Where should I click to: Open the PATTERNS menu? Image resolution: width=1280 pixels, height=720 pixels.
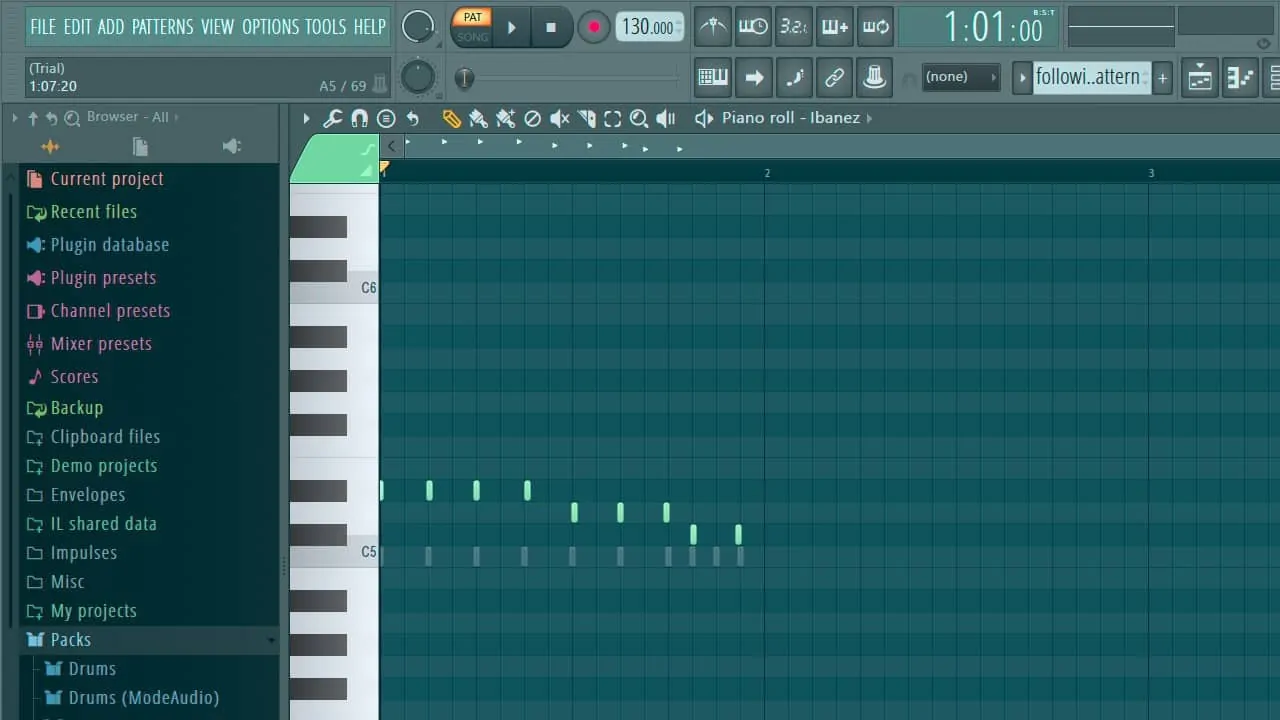point(163,27)
